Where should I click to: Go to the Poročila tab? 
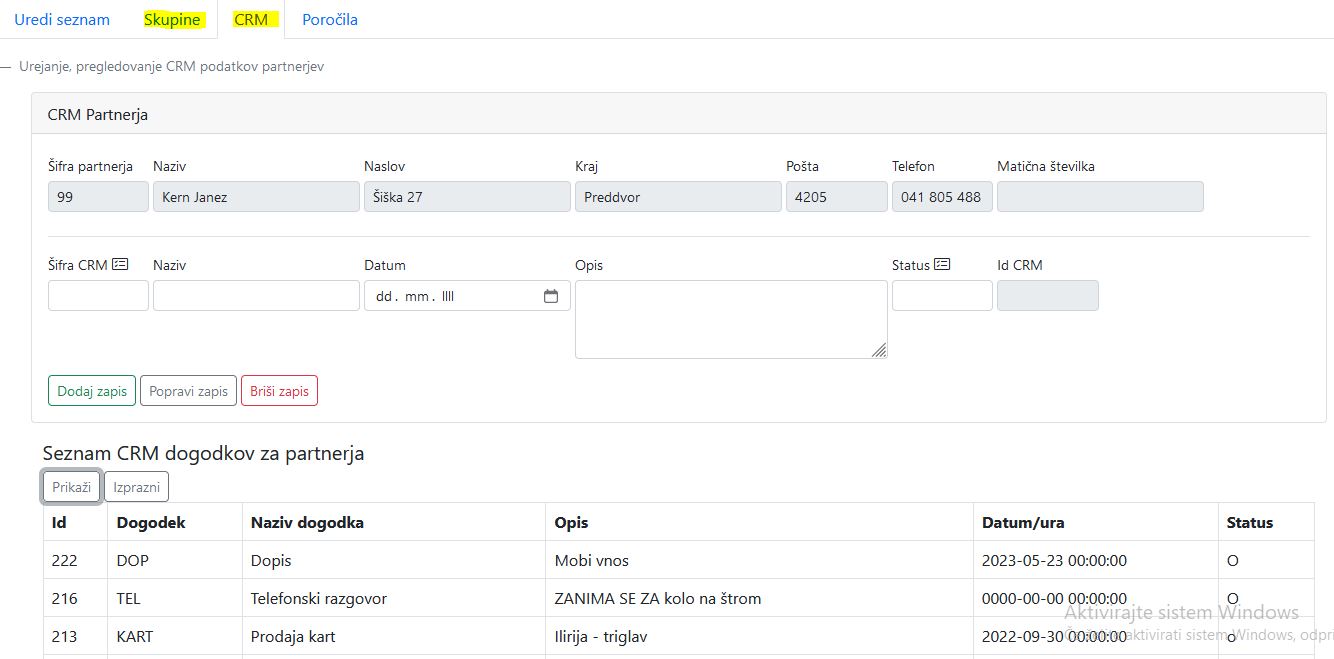click(x=330, y=20)
